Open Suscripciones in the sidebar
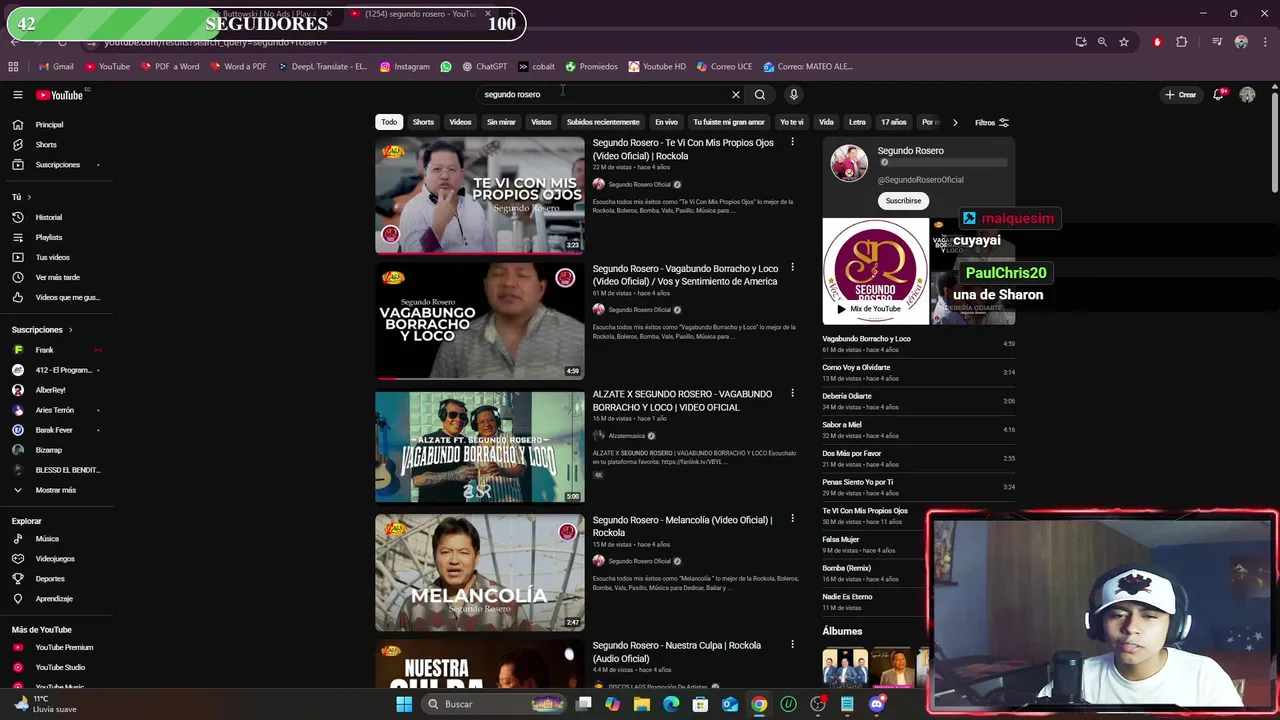Image resolution: width=1280 pixels, height=720 pixels. point(57,165)
